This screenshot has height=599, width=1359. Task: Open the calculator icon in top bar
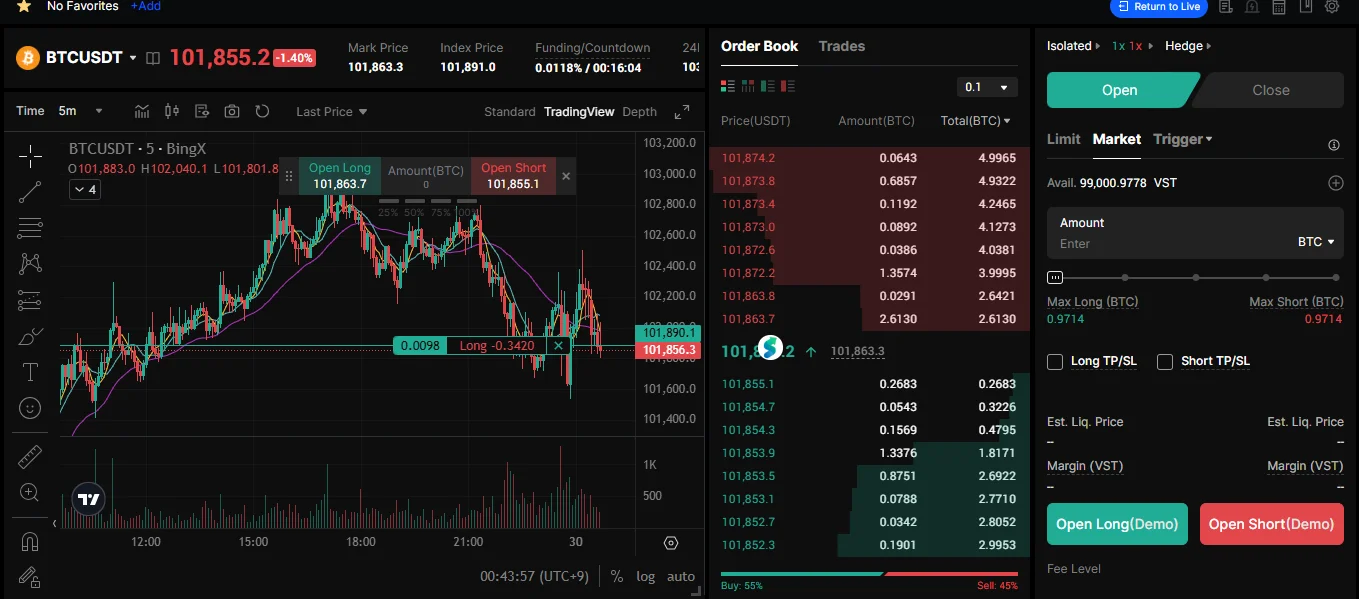click(1278, 7)
